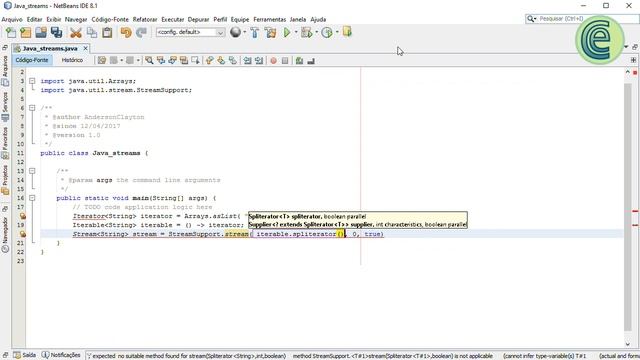Switch to the Histórico view
640x360 pixels.
click(72, 60)
